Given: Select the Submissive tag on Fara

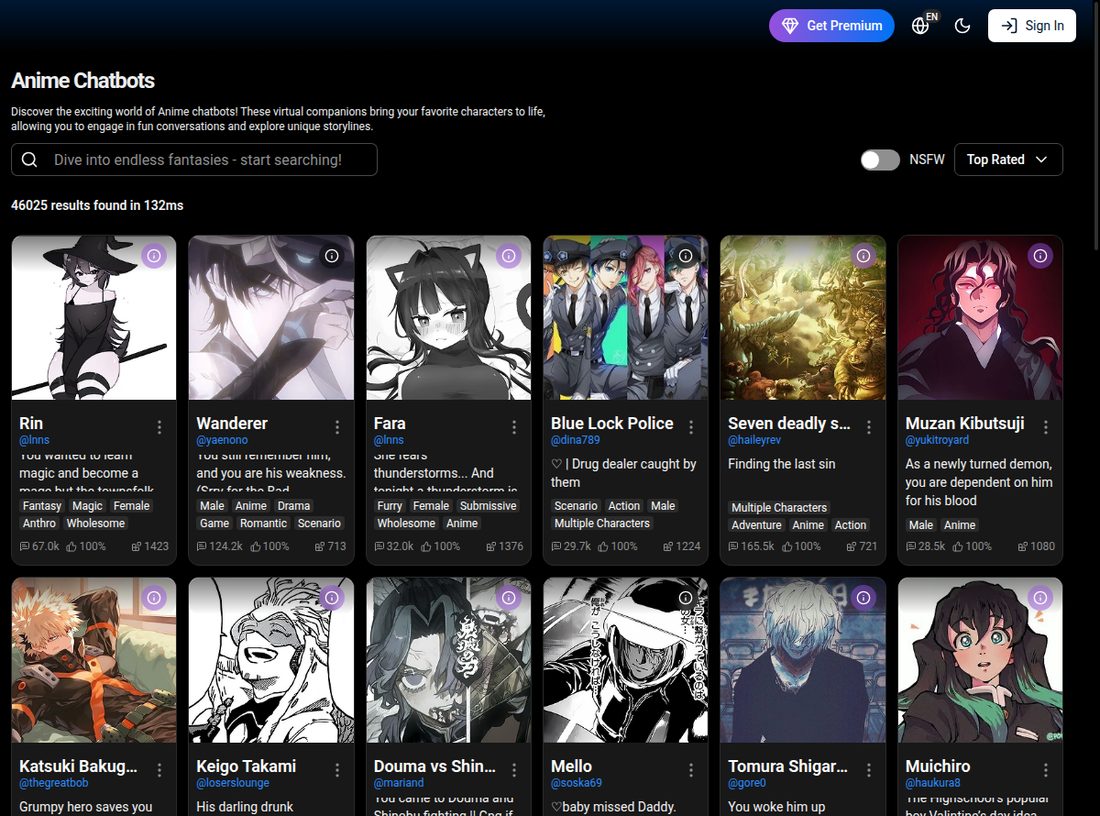Looking at the screenshot, I should (488, 506).
